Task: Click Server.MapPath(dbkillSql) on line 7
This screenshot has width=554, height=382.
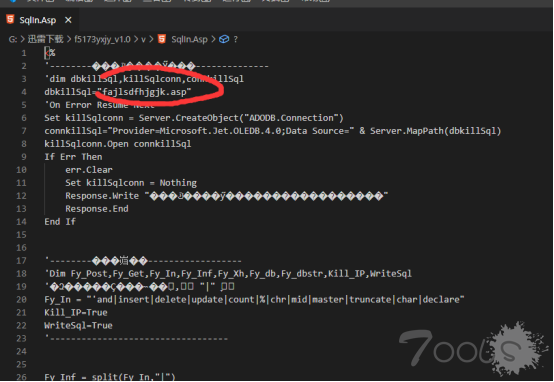Action: (x=435, y=131)
